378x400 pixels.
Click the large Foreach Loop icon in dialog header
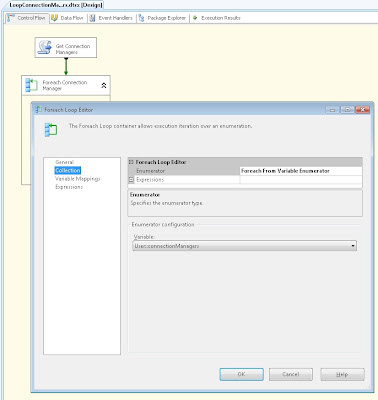[x=51, y=130]
